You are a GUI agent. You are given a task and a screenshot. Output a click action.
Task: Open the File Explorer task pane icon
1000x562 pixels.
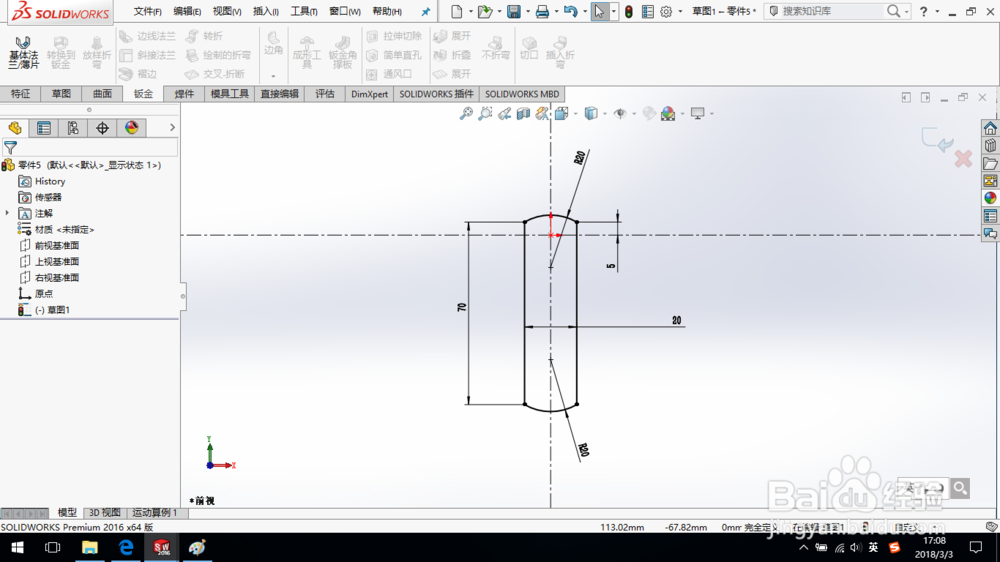point(990,164)
